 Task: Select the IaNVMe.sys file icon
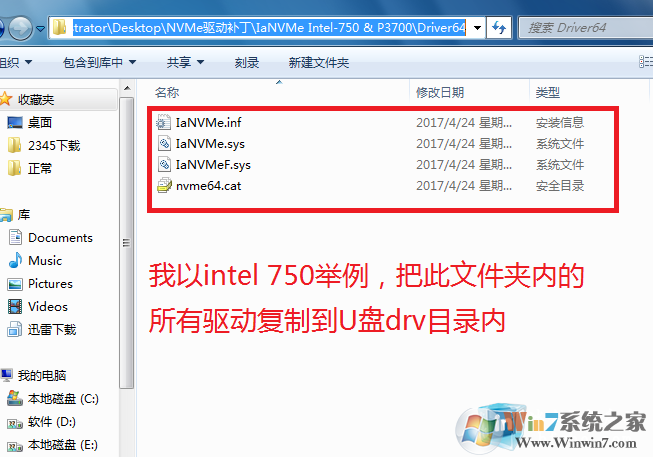click(164, 144)
